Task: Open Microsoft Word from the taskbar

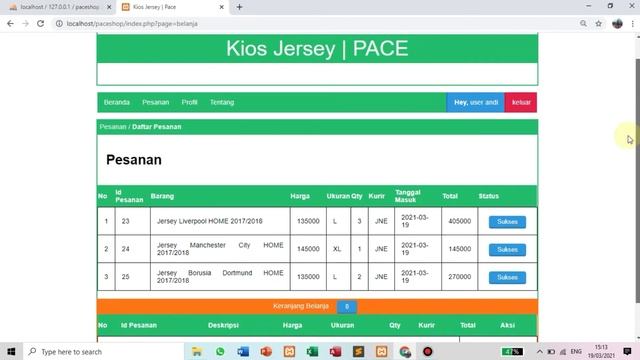Action: coord(243,351)
